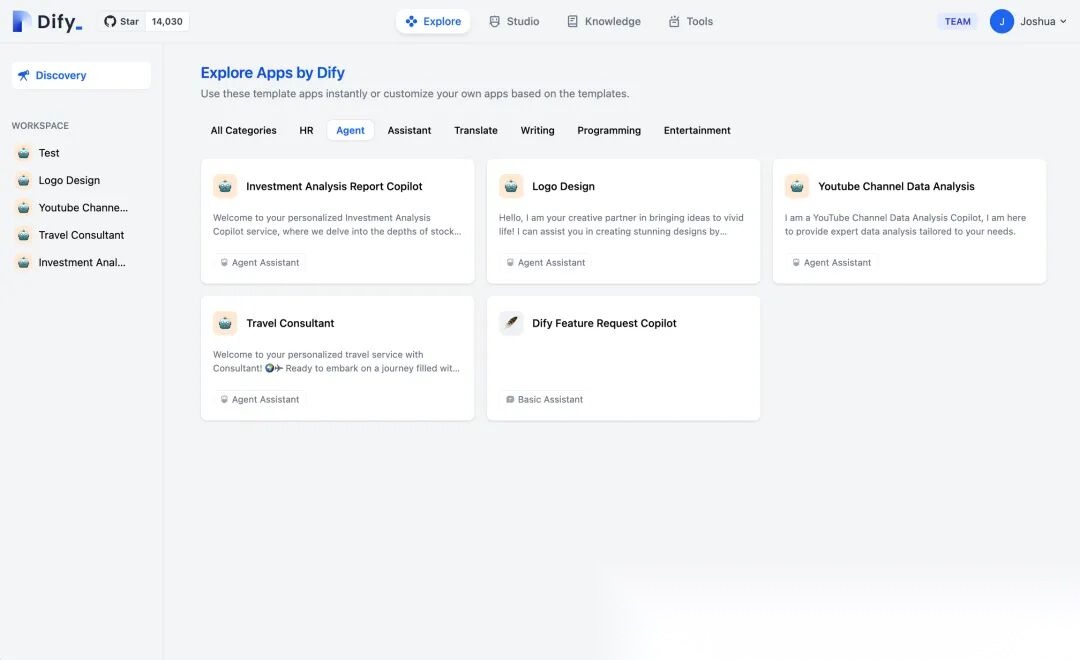Click Joshua's avatar circle
Image resolution: width=1080 pixels, height=660 pixels.
click(1001, 21)
